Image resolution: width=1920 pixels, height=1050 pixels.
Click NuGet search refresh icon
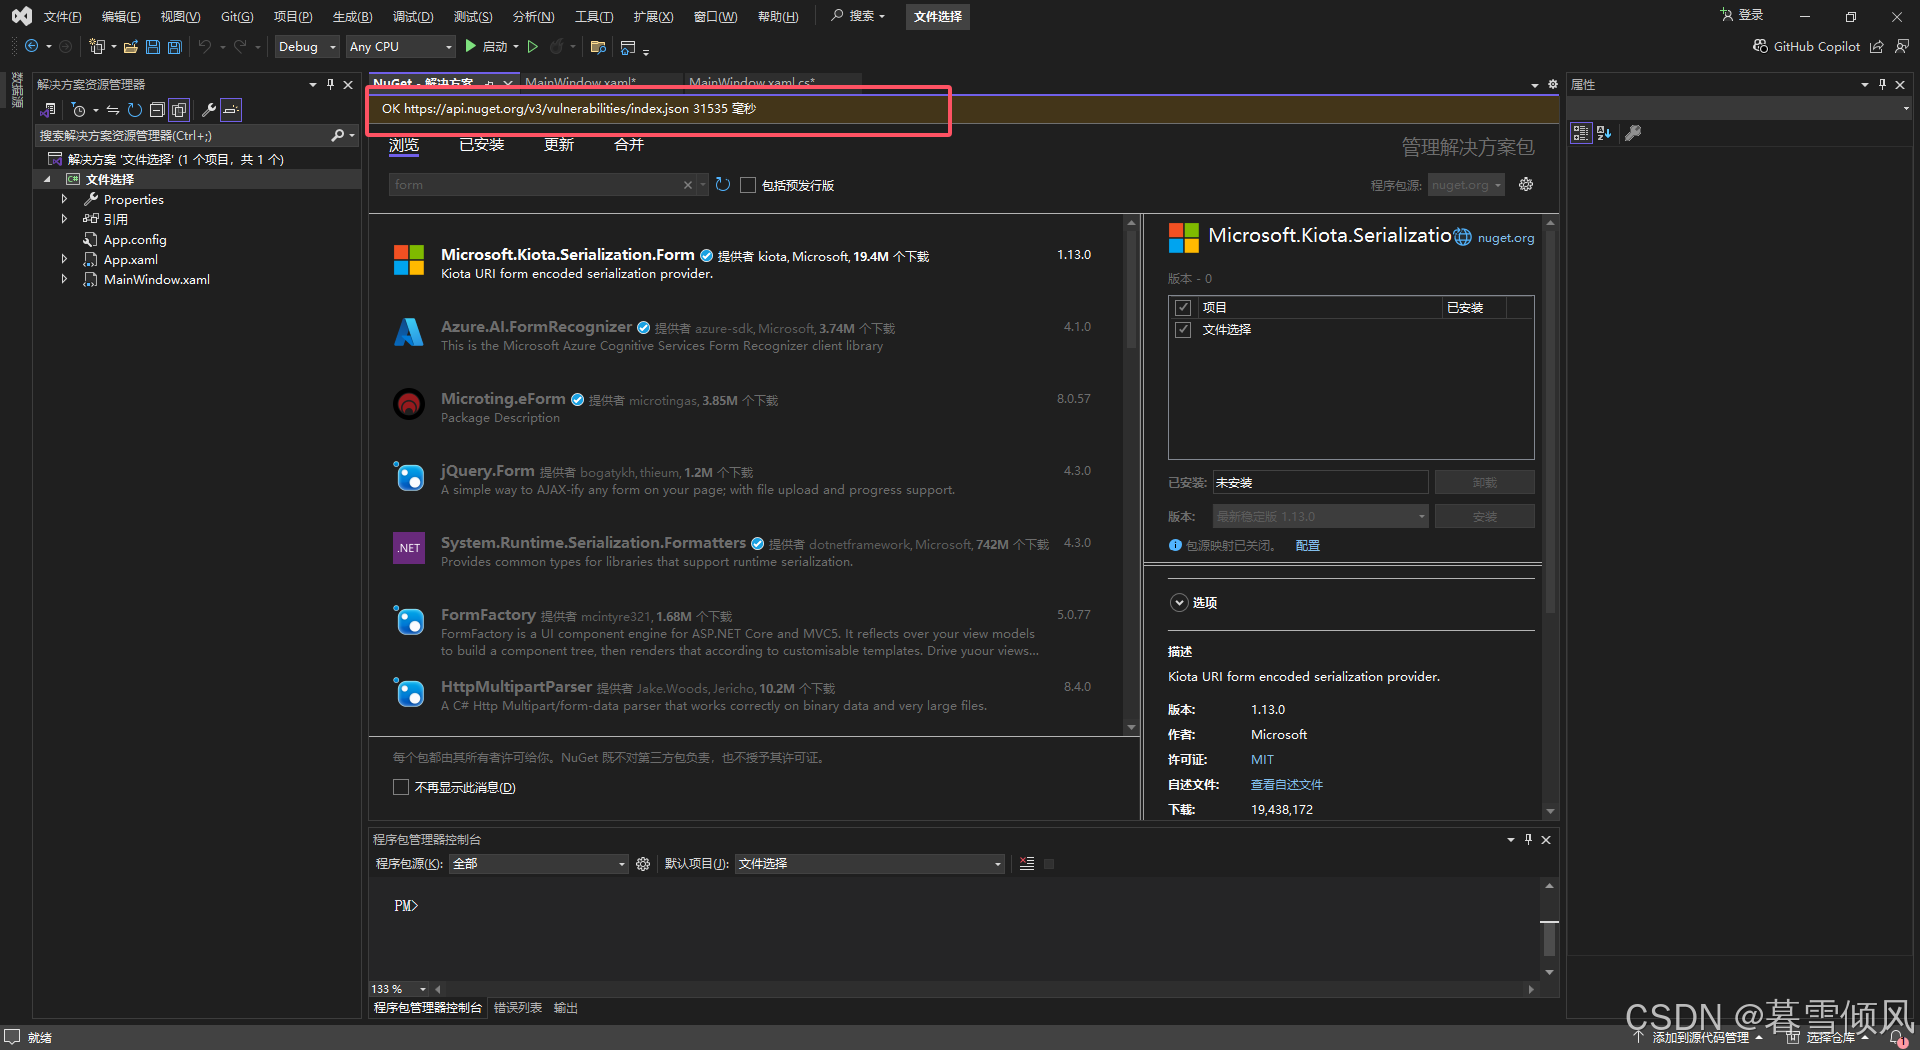pos(723,185)
